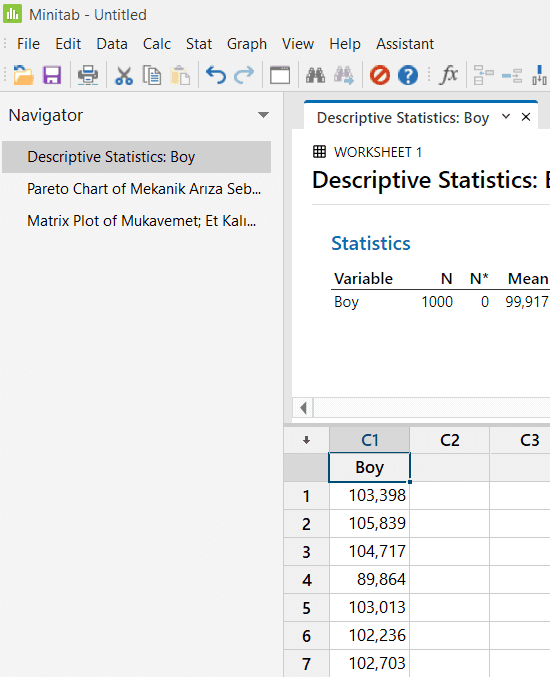Image resolution: width=550 pixels, height=677 pixels.
Task: Expand the Navigator dropdown arrow
Action: click(x=263, y=115)
